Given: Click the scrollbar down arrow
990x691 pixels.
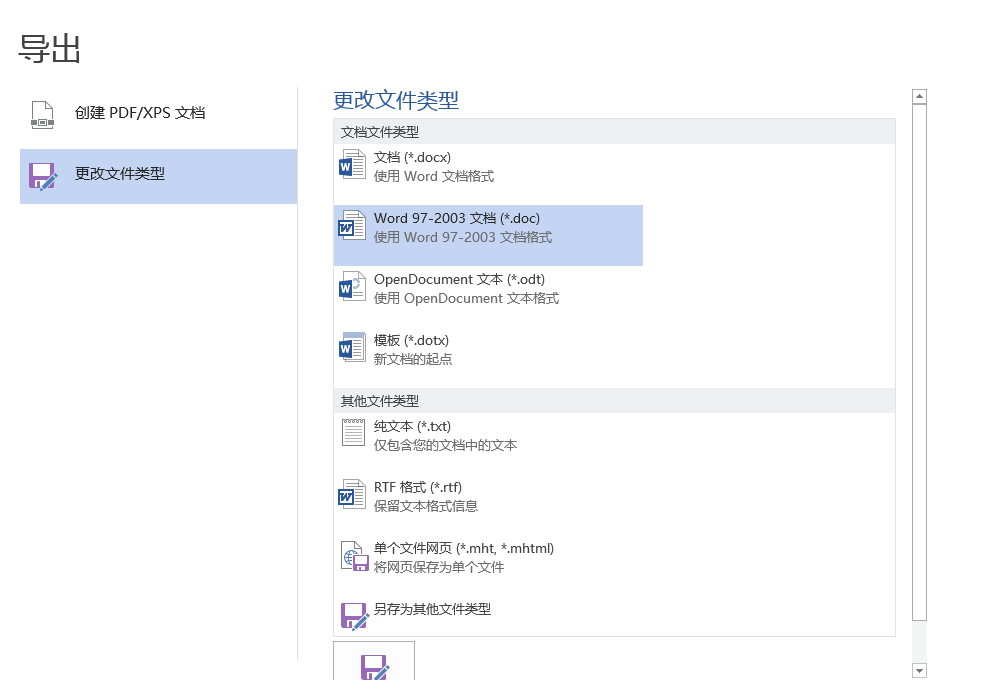Looking at the screenshot, I should (920, 670).
